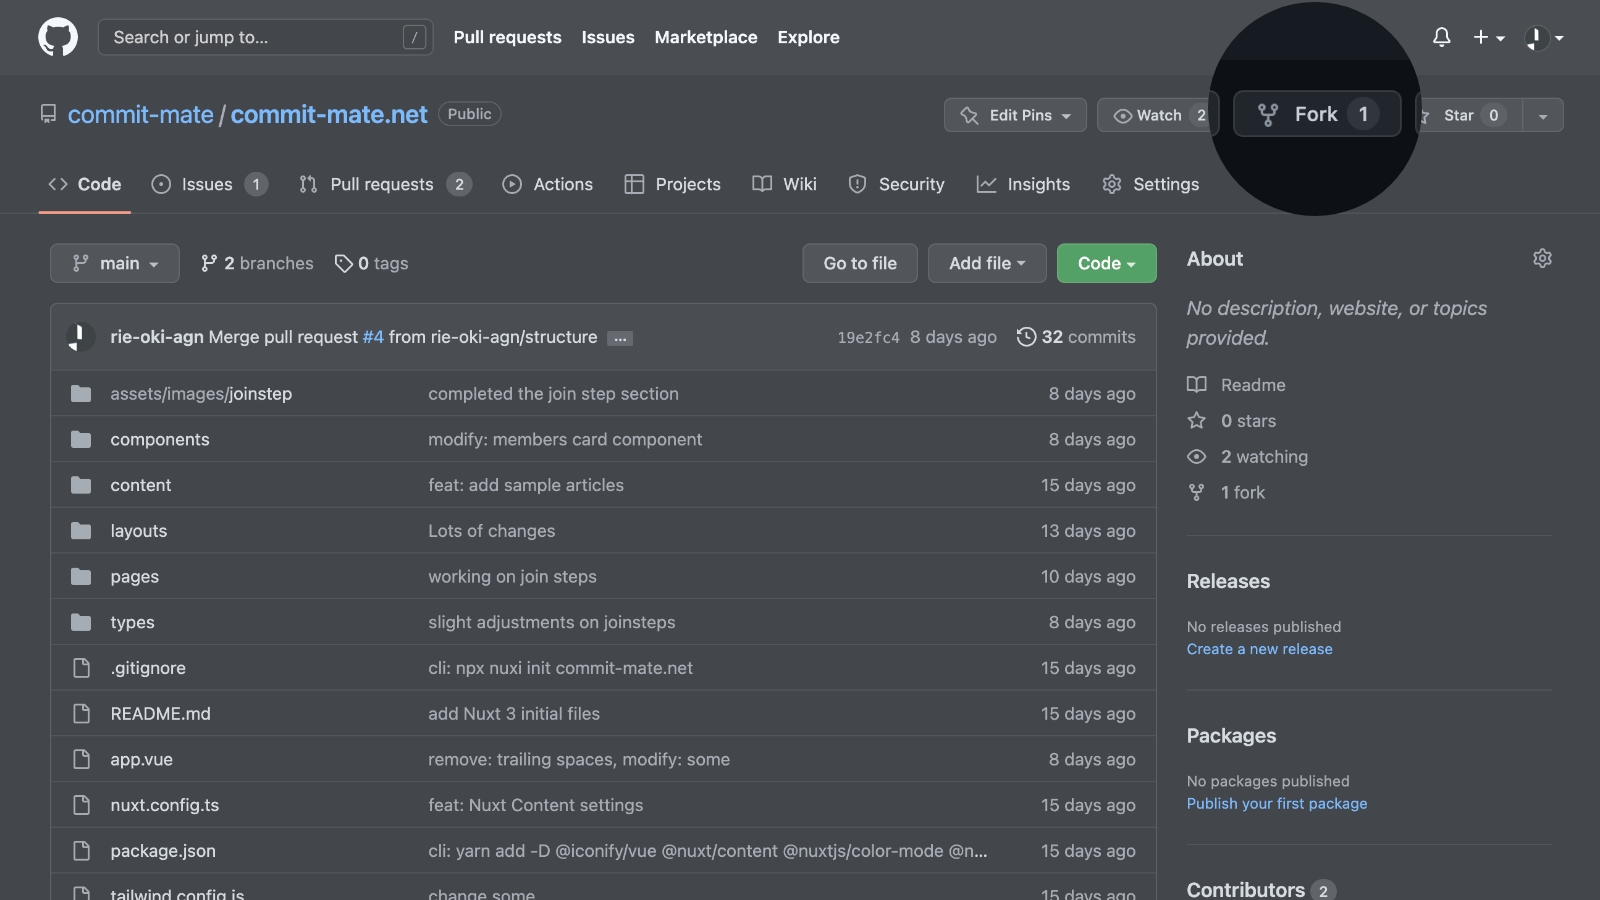Click the components folder icon
Image resolution: width=1600 pixels, height=900 pixels.
(81, 440)
